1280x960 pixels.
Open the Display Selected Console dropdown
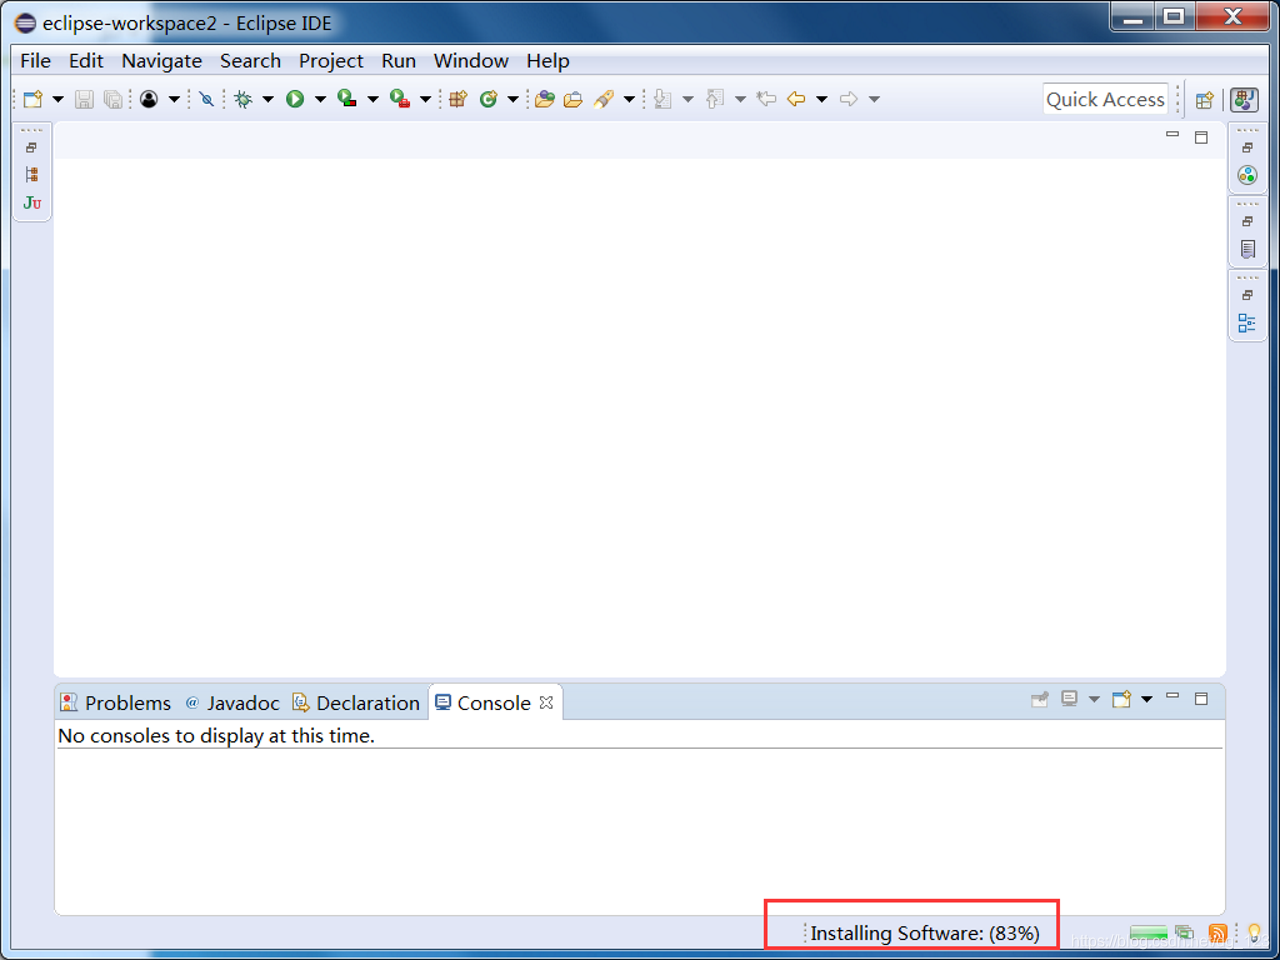pyautogui.click(x=1094, y=699)
